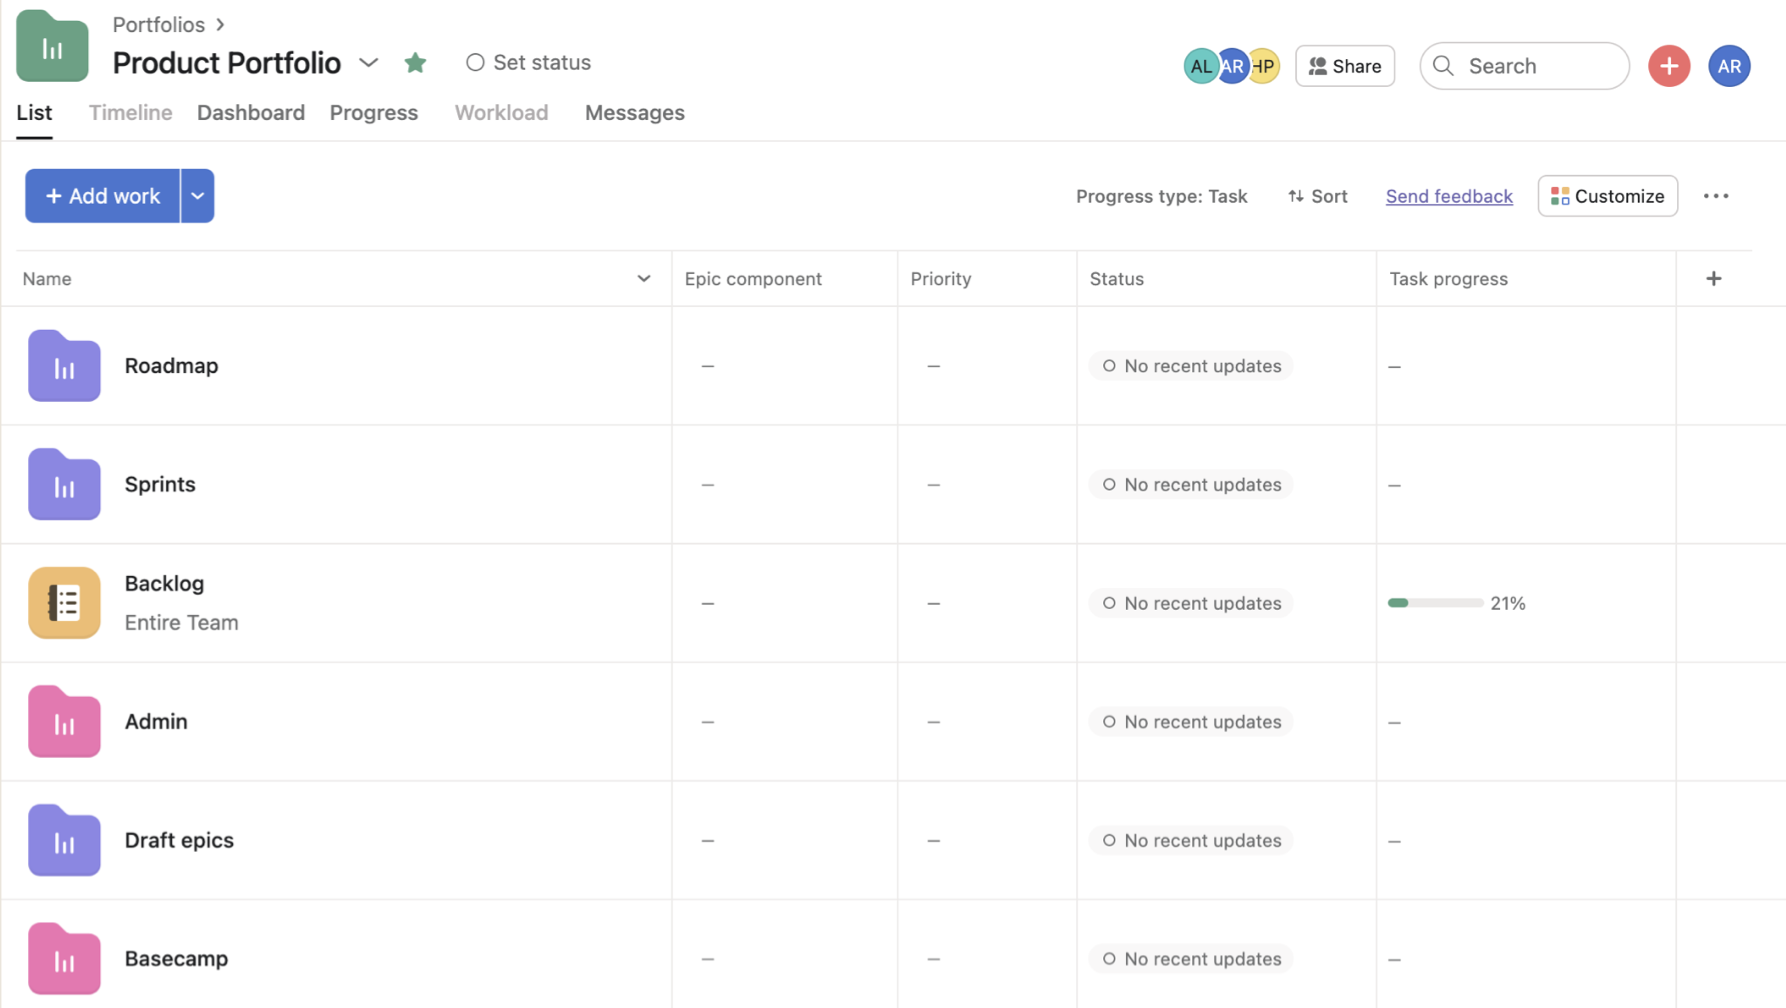Click the Status column header
This screenshot has height=1008, width=1786.
(x=1116, y=279)
